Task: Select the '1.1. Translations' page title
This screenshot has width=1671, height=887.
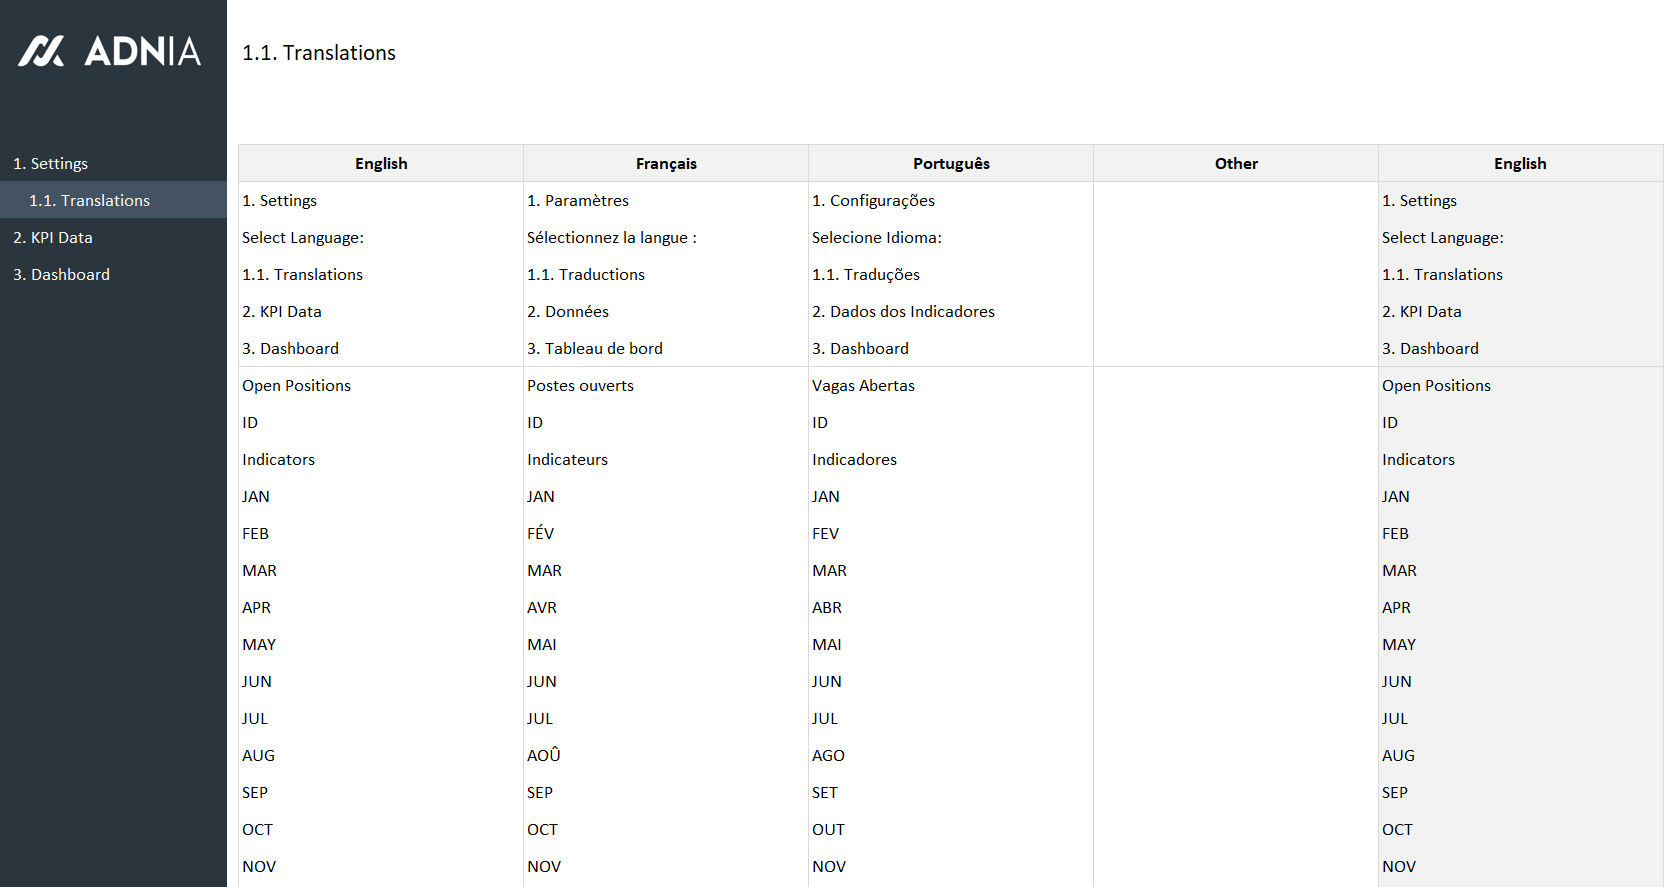Action: tap(319, 53)
